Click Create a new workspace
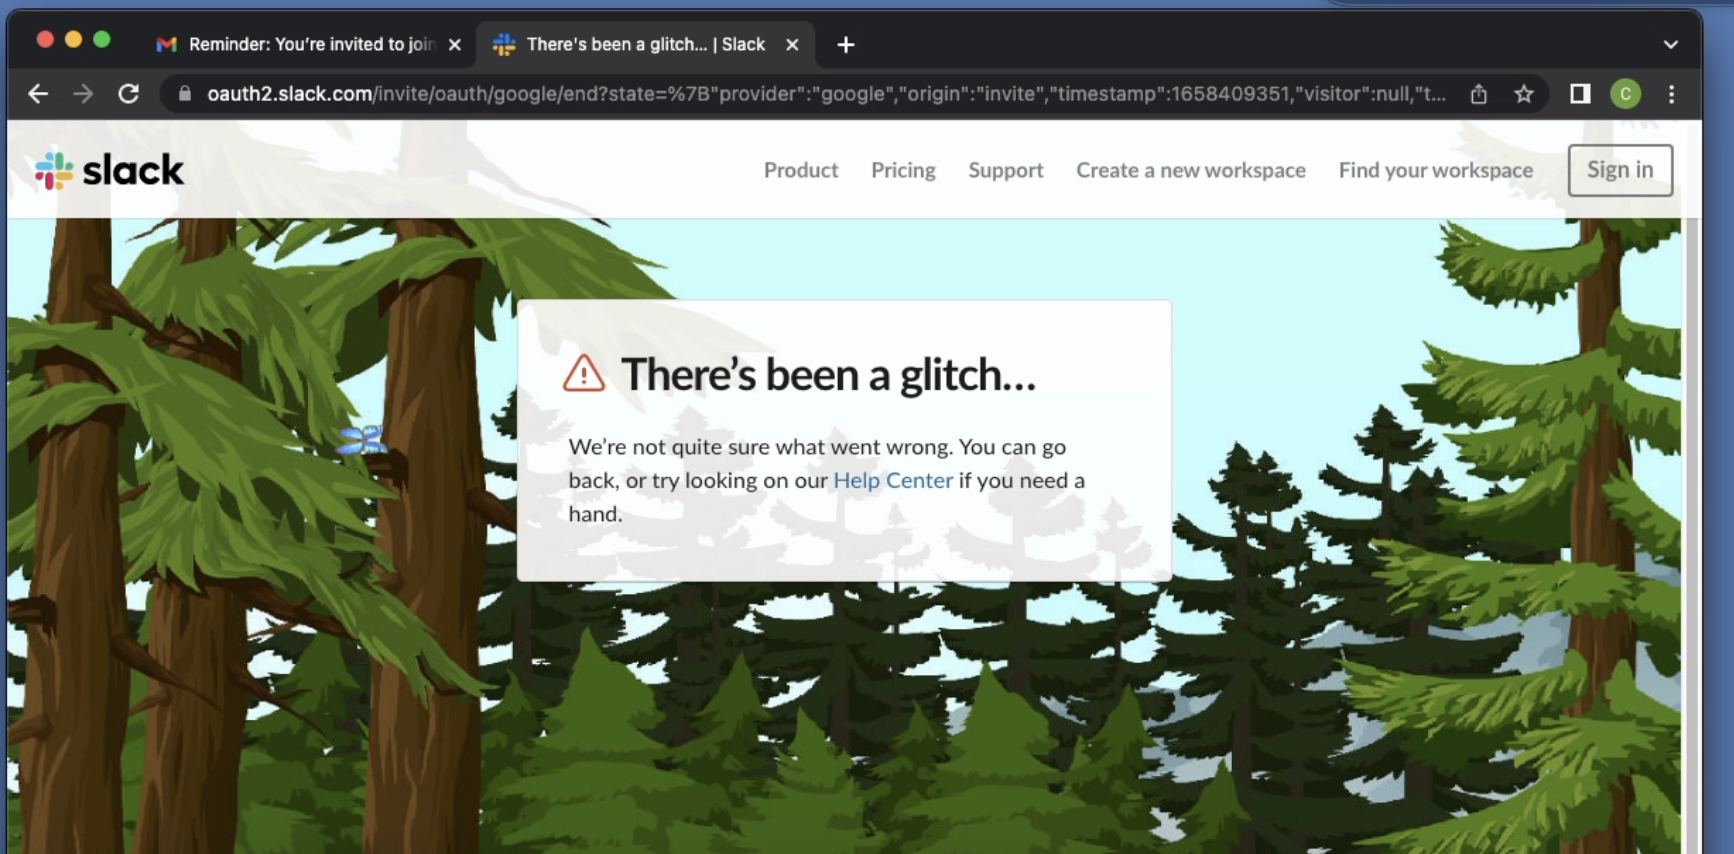1734x854 pixels. [x=1191, y=170]
